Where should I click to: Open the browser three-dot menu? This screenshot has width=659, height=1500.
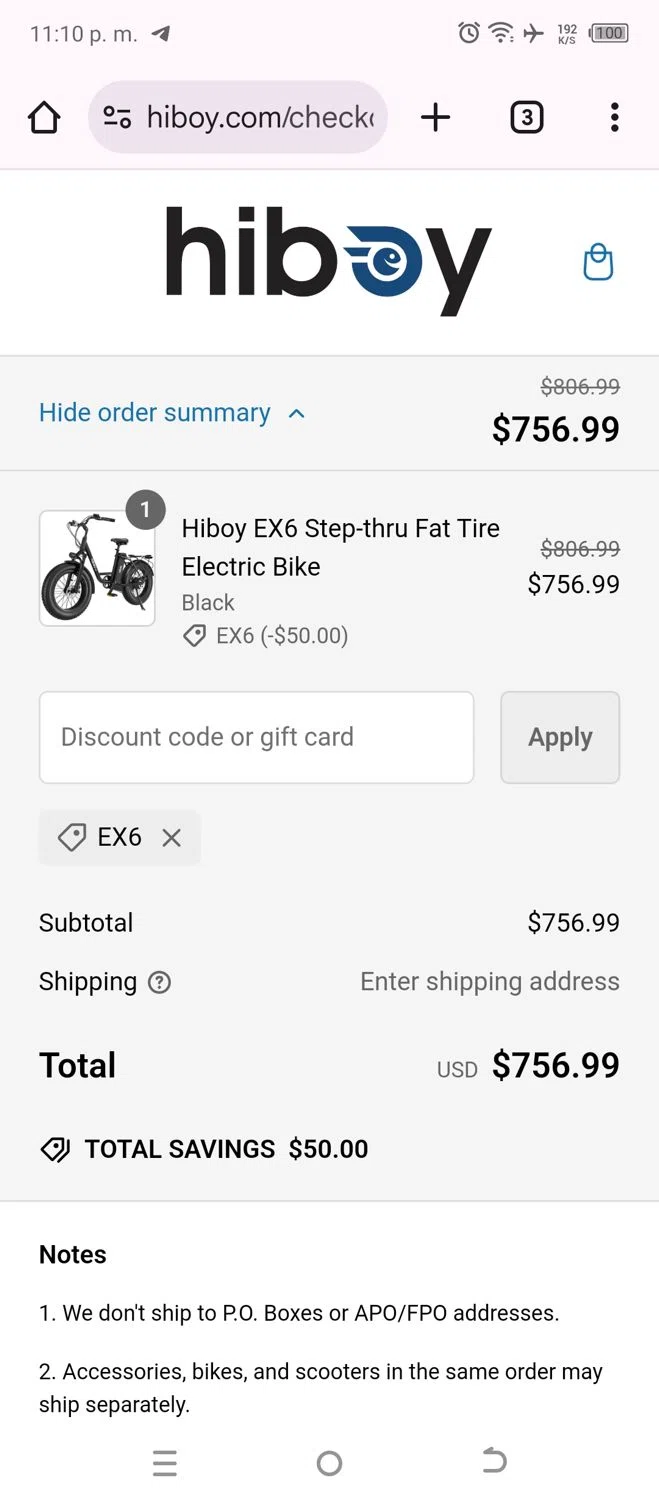click(x=614, y=118)
